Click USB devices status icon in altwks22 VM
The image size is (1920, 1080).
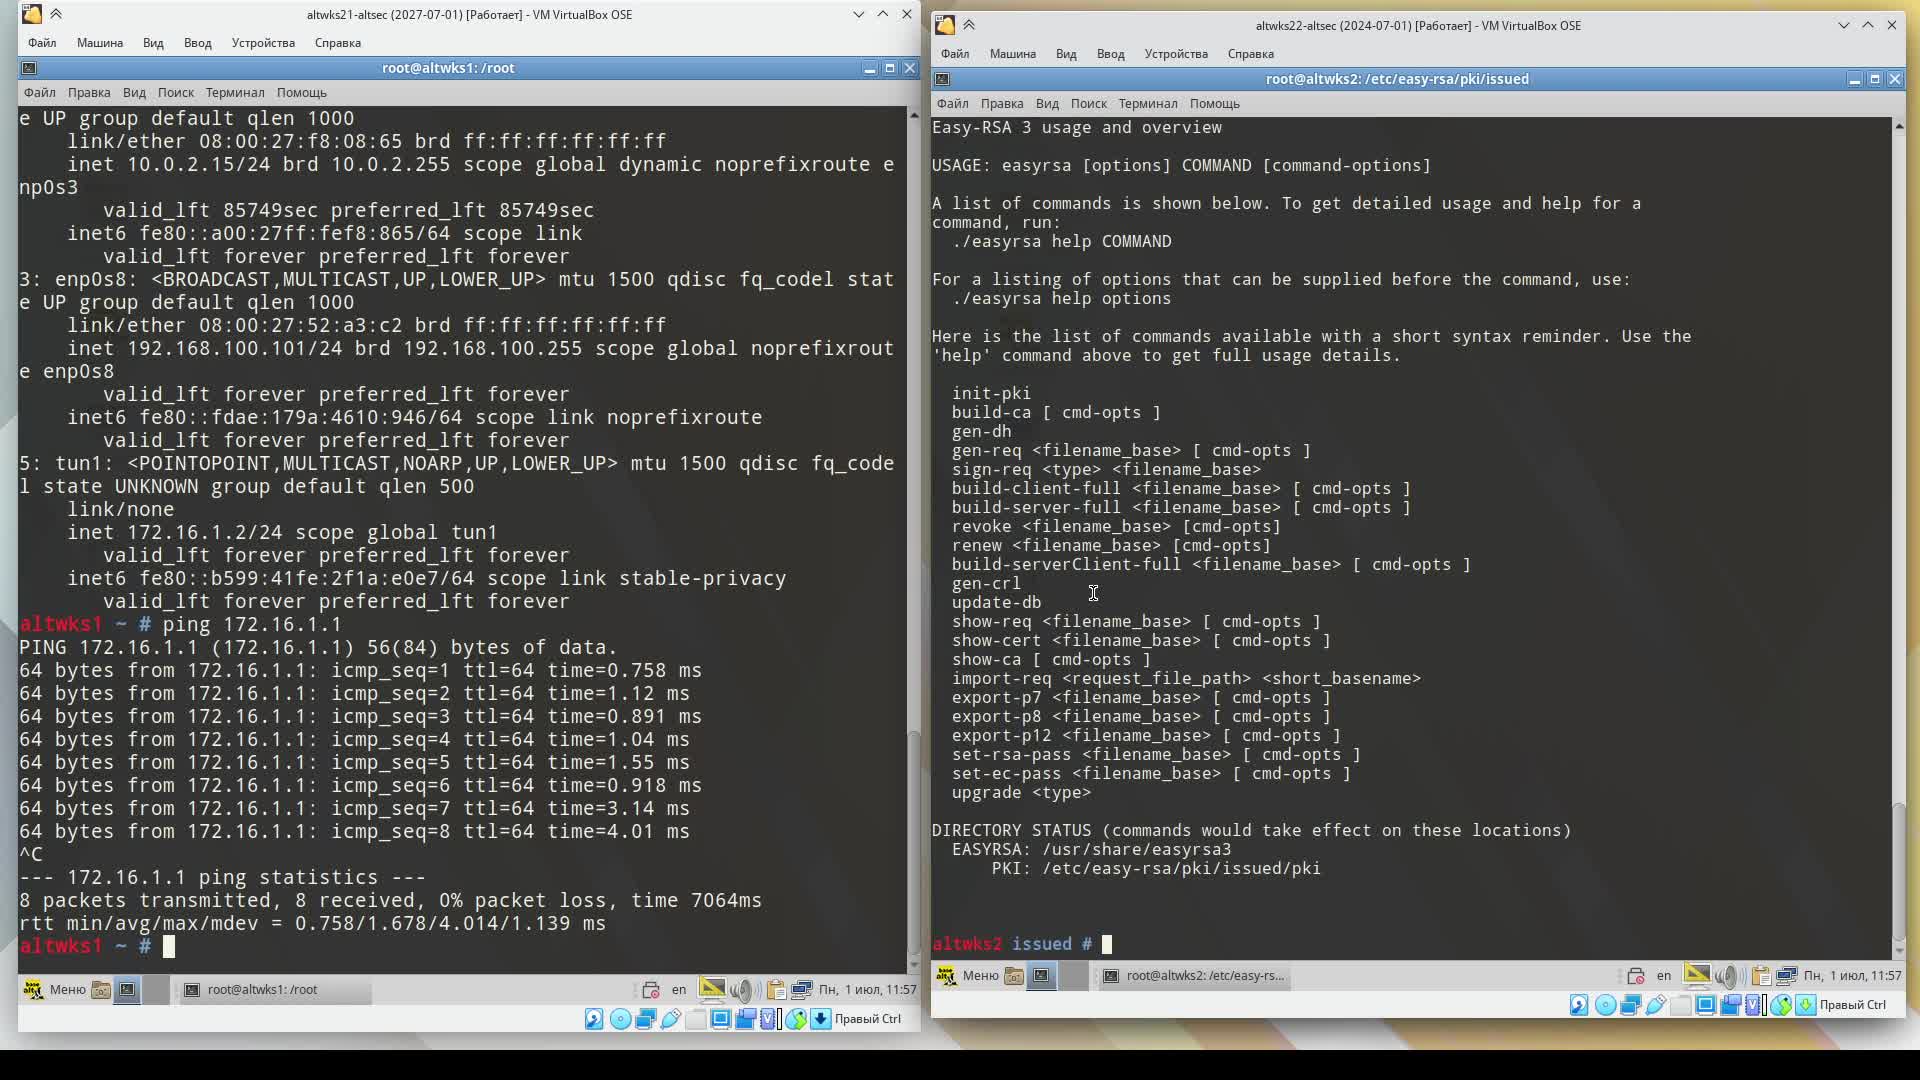point(1656,1005)
